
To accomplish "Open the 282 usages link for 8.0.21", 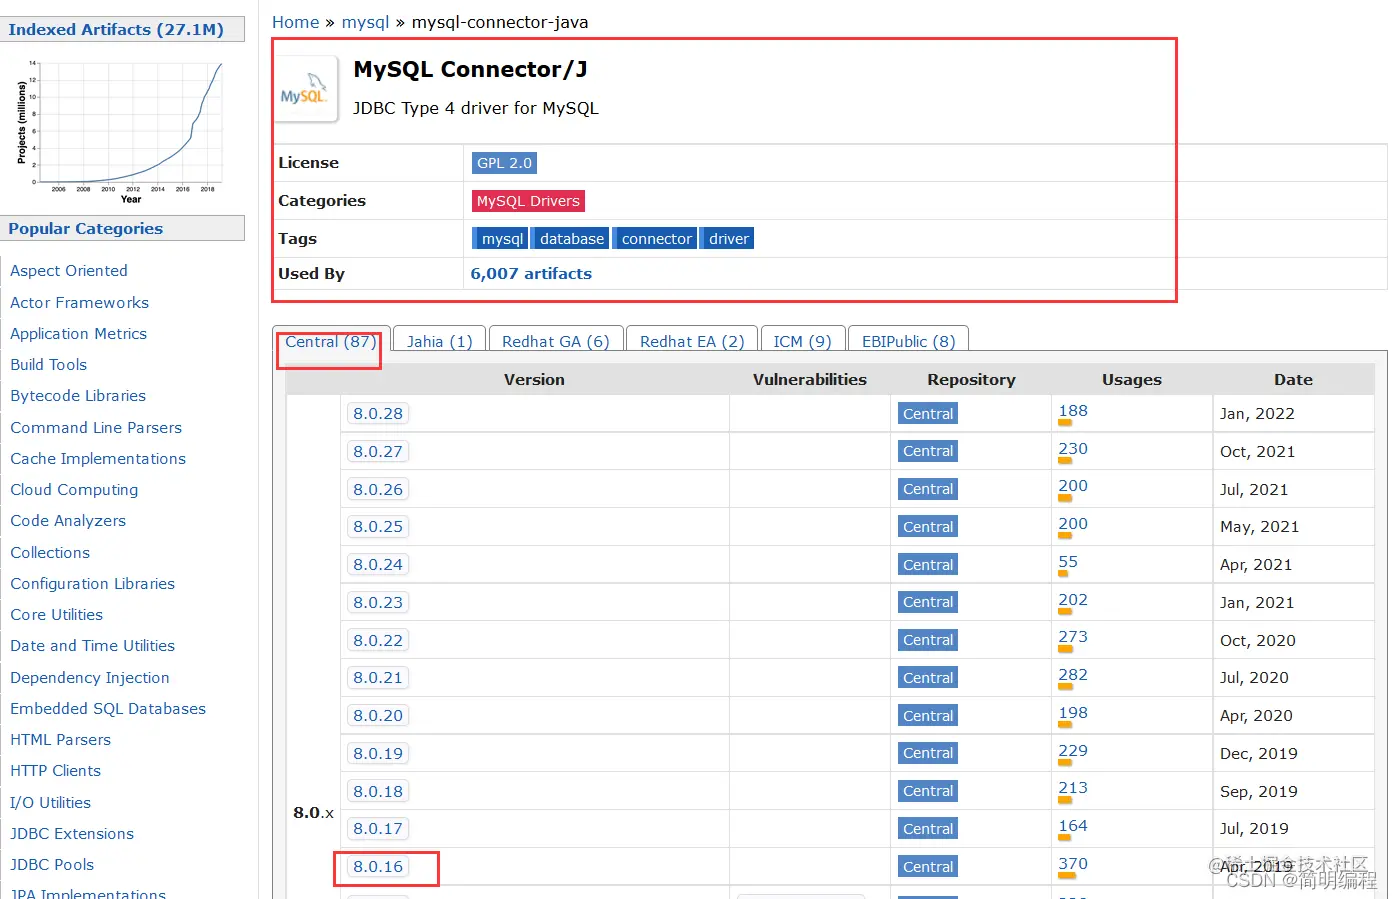I will pyautogui.click(x=1073, y=675).
